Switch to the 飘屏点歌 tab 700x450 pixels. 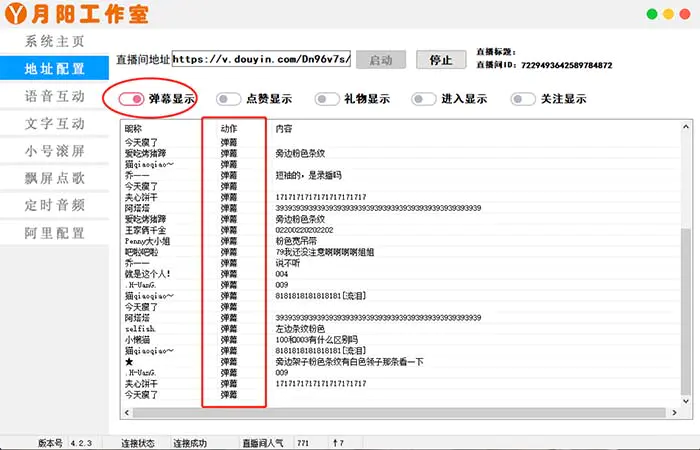click(55, 179)
